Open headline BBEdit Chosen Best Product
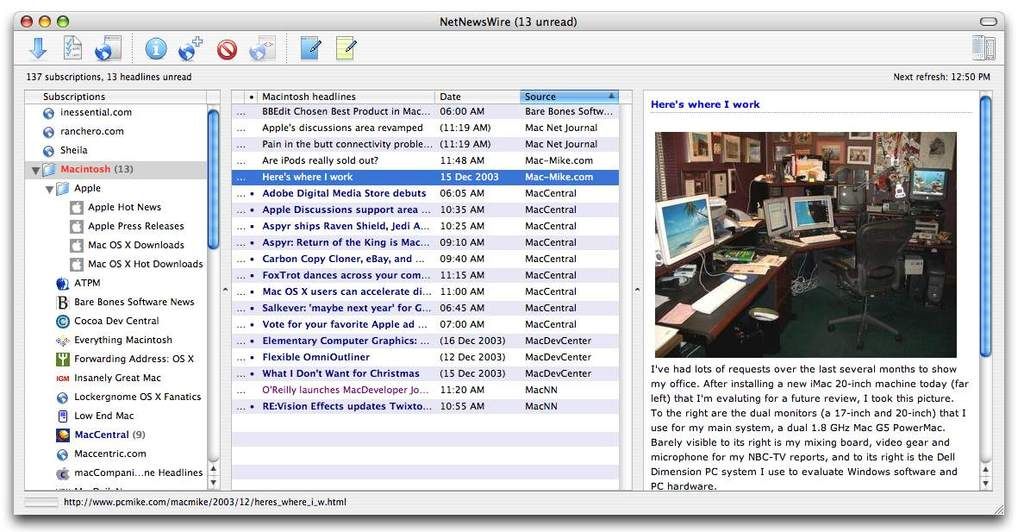Image resolution: width=1024 pixels, height=532 pixels. point(346,112)
